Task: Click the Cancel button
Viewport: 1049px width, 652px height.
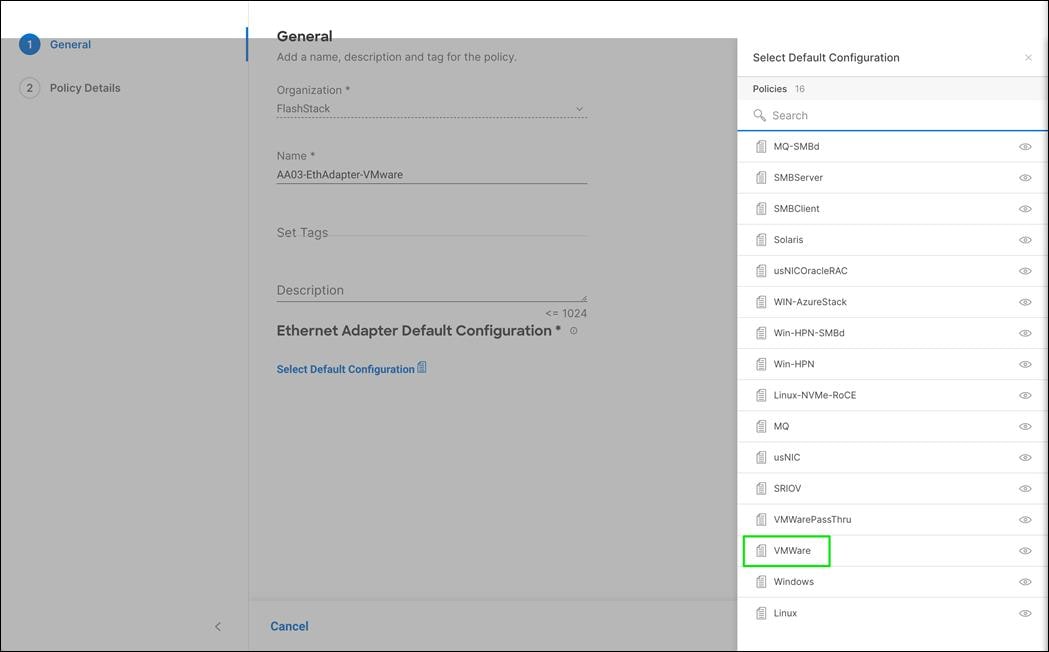Action: point(289,625)
